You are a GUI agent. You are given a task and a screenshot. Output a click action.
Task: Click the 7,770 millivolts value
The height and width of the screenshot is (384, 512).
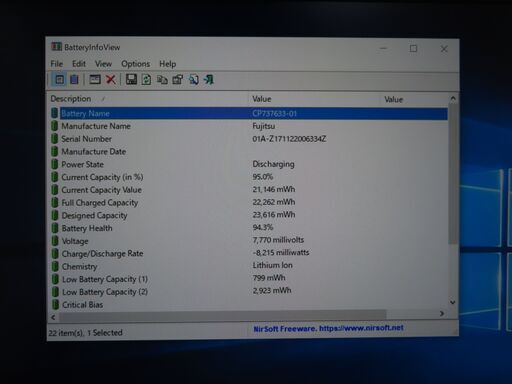tap(278, 240)
